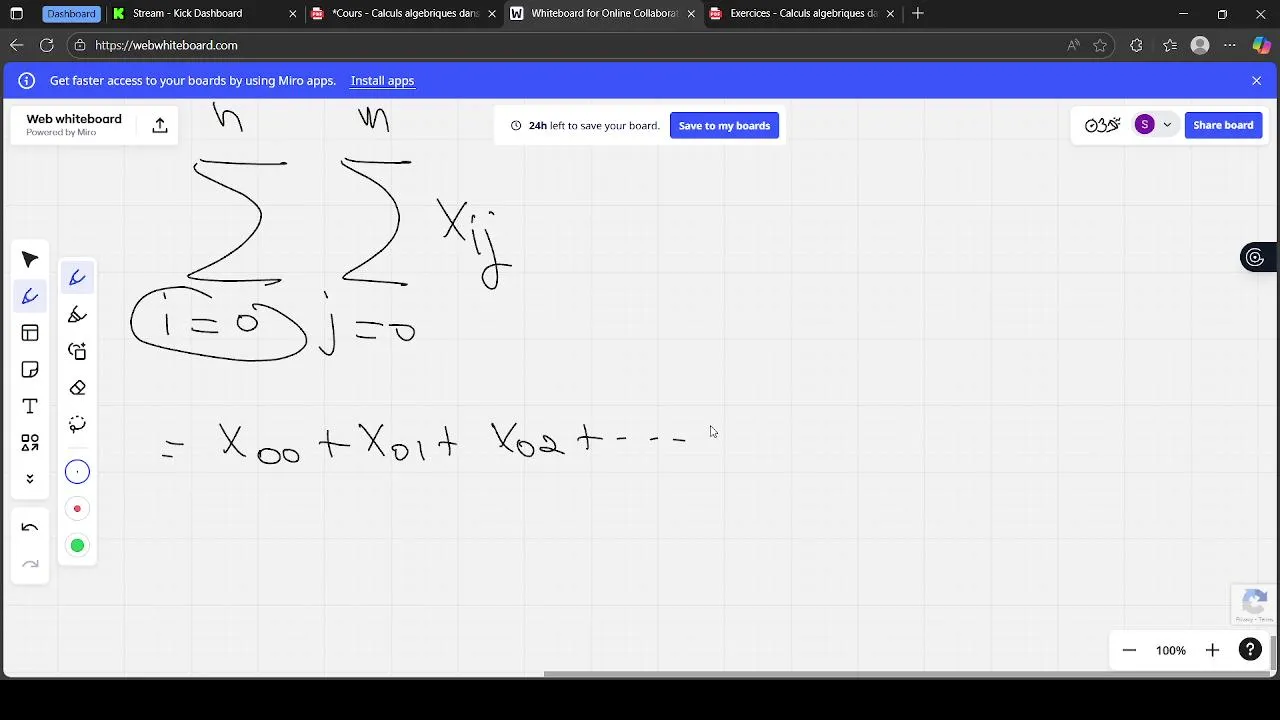Close the Stream - Kick Dashboard tab
1280x720 pixels.
click(293, 14)
